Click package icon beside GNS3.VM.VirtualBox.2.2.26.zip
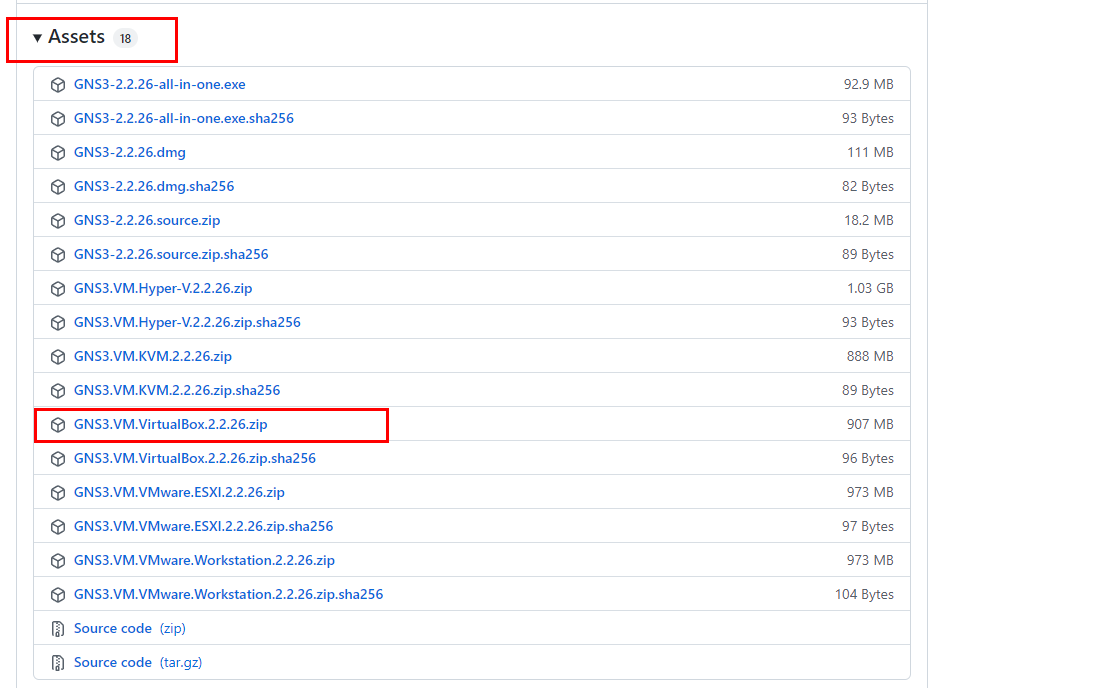Image resolution: width=1100 pixels, height=688 pixels. (58, 425)
